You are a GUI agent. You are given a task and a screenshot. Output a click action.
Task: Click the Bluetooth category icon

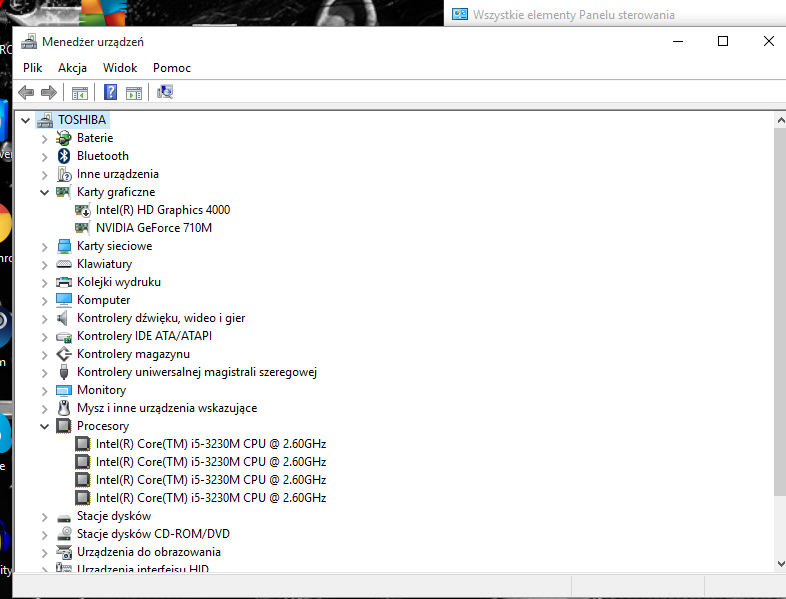64,156
